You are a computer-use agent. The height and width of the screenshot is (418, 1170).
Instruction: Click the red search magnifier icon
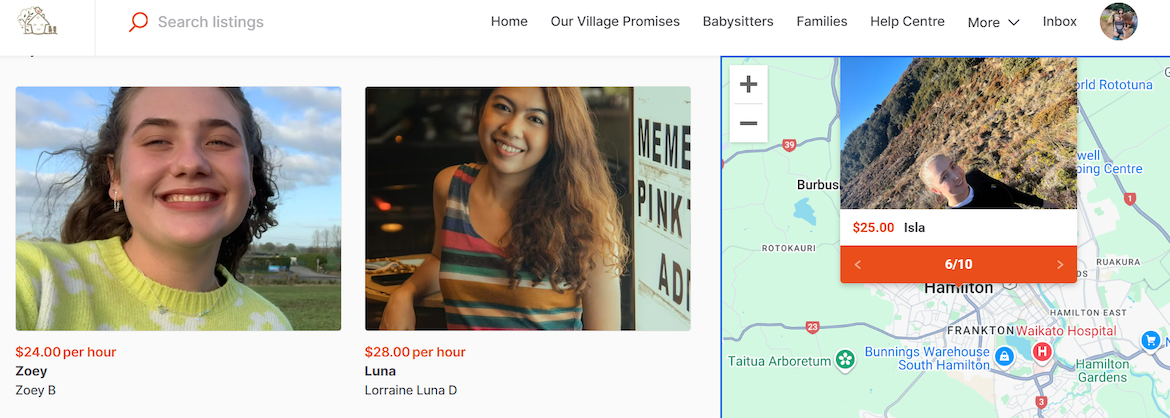click(139, 22)
